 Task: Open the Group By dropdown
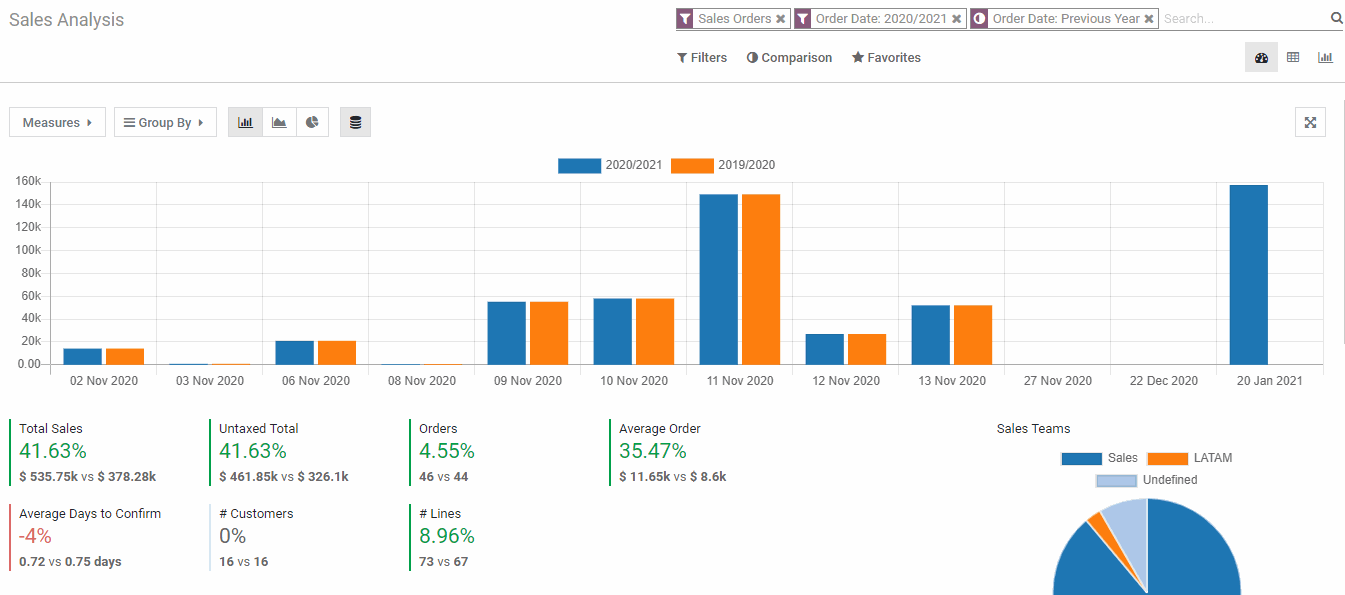[165, 122]
